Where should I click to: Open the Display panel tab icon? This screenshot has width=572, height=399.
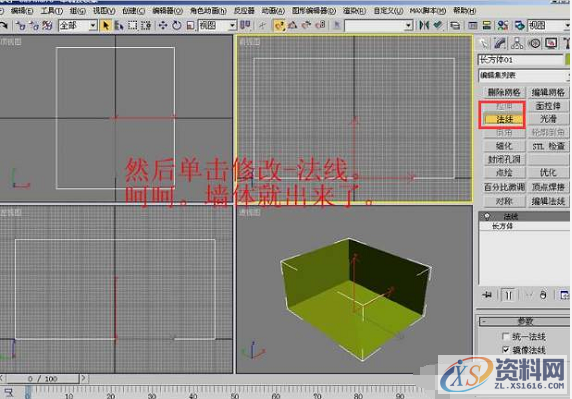(x=551, y=43)
